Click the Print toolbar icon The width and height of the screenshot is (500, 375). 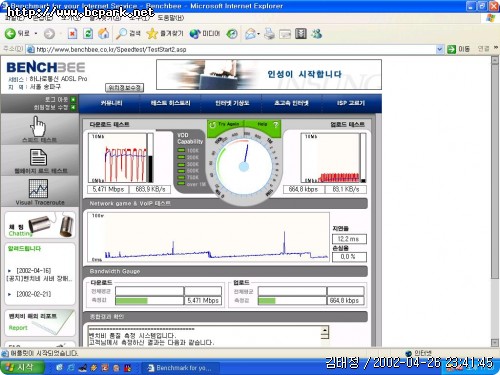pyautogui.click(x=269, y=34)
